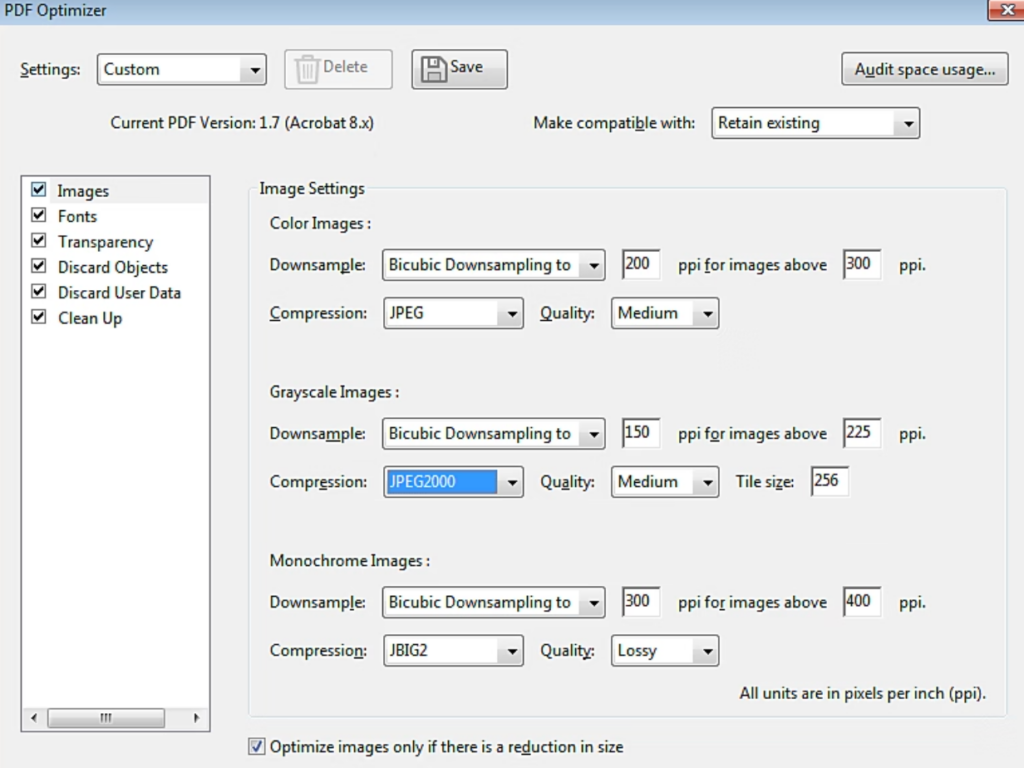This screenshot has height=768, width=1024.
Task: Uncheck the Images checkbox
Action: [39, 190]
